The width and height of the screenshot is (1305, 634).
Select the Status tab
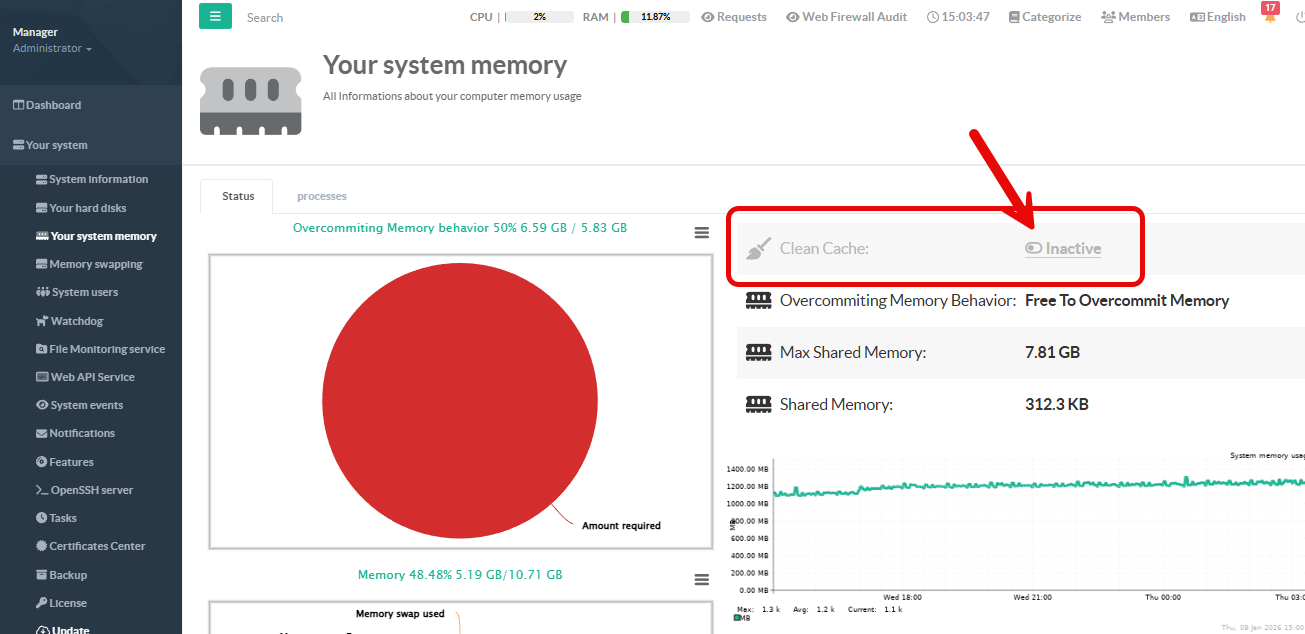[238, 196]
